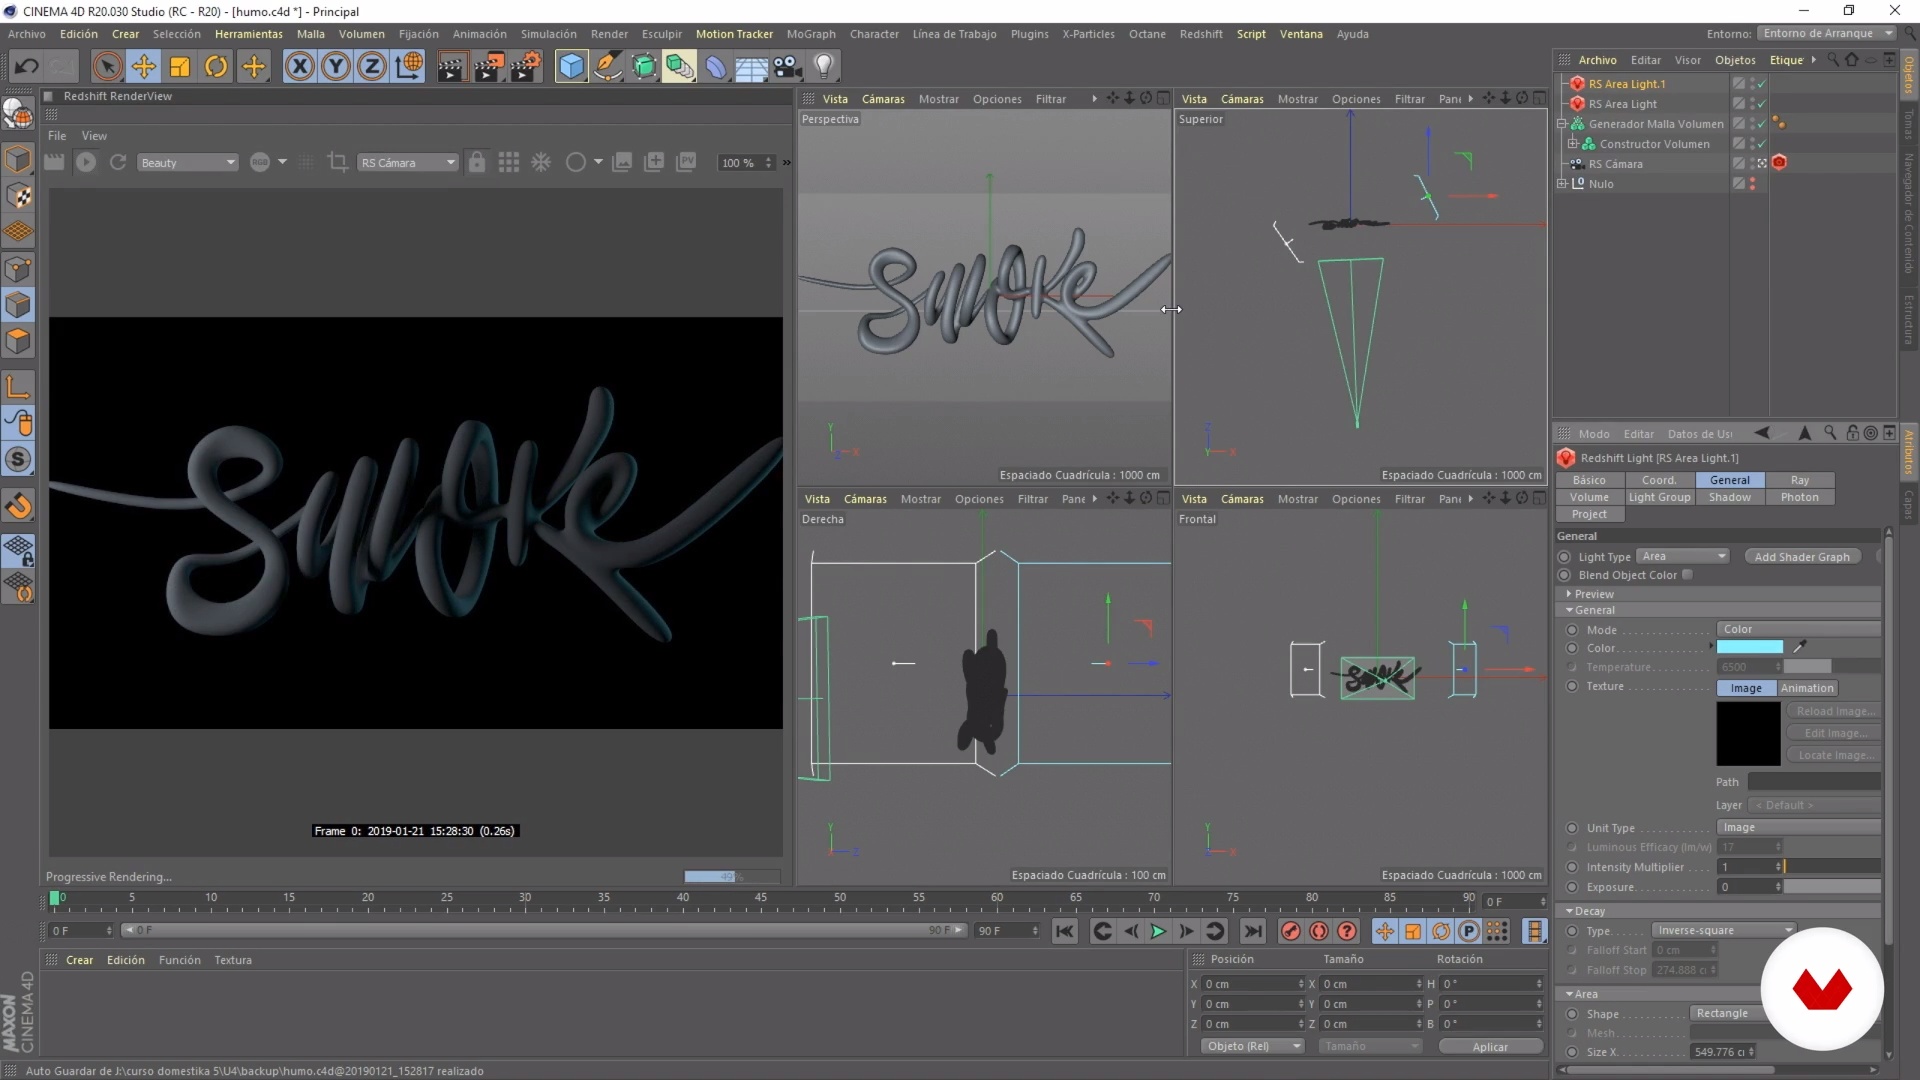Open the Cámaras menu in Perspectiva viewport
The width and height of the screenshot is (1920, 1080).
pos(883,99)
